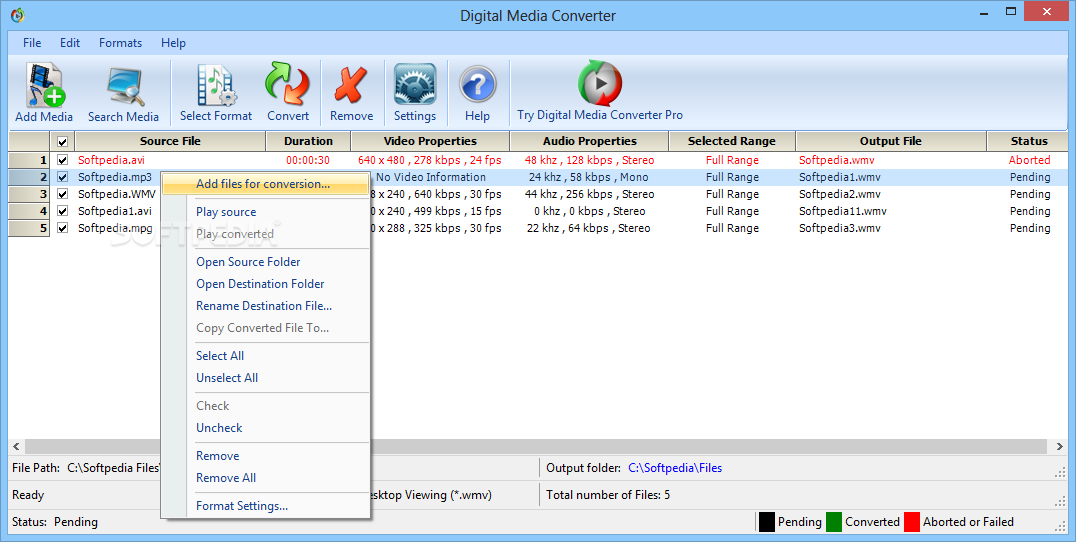Open Settings from the gear icon
Image resolution: width=1076 pixels, height=542 pixels.
point(414,93)
